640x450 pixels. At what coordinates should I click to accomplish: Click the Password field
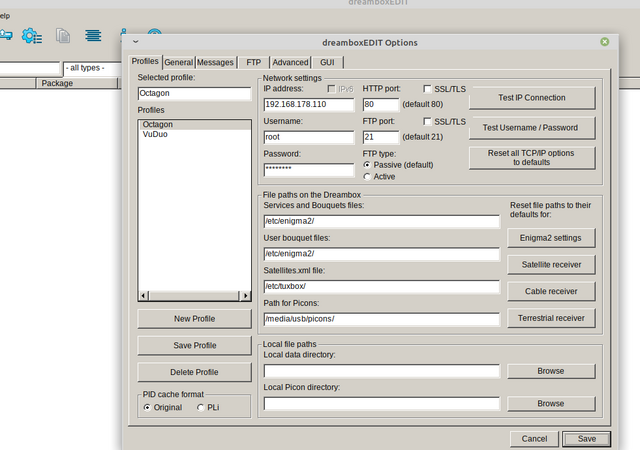click(x=309, y=169)
